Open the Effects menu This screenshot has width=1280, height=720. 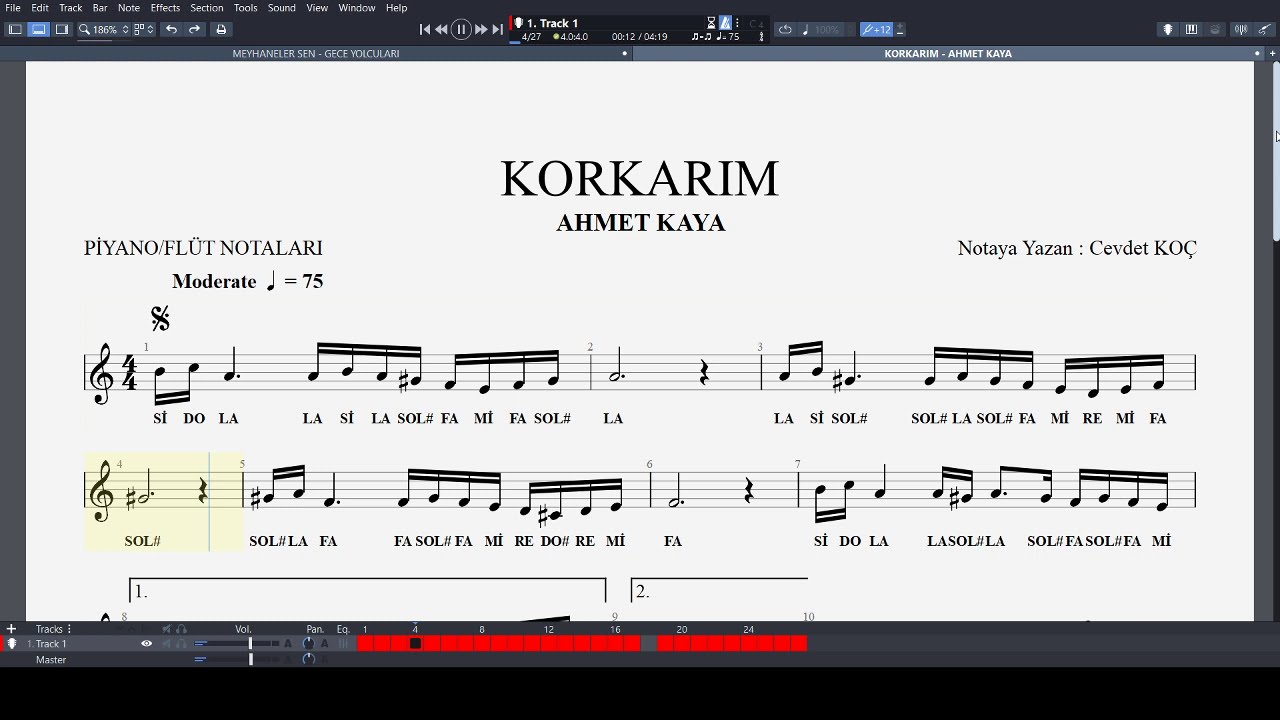pos(165,7)
